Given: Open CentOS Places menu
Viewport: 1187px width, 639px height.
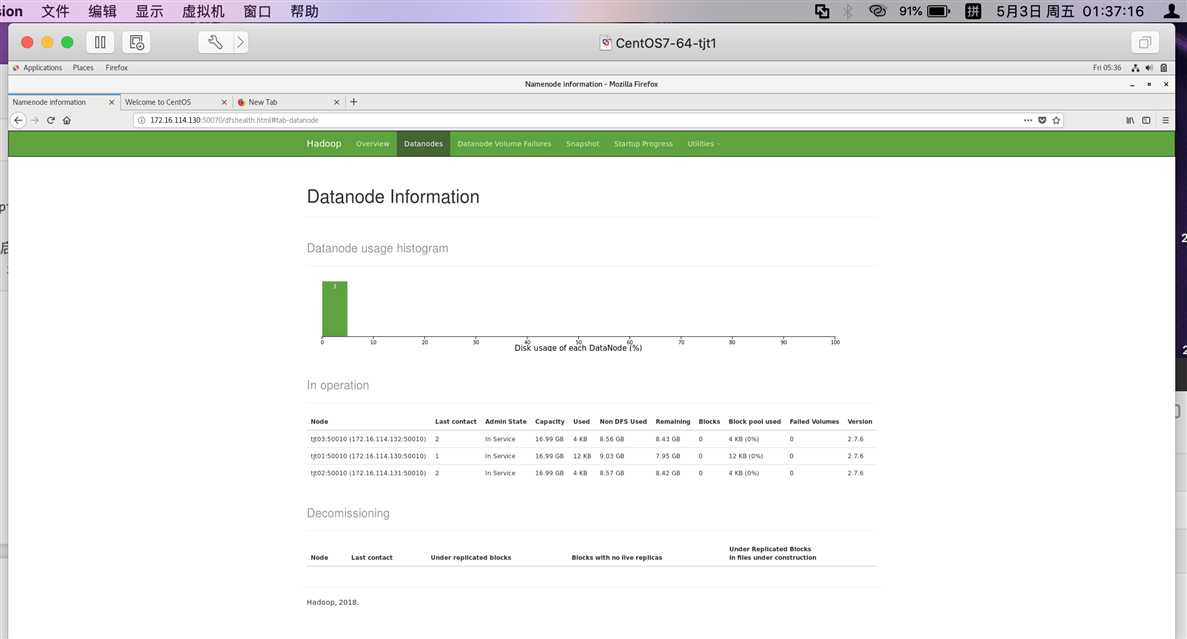Looking at the screenshot, I should click(83, 67).
